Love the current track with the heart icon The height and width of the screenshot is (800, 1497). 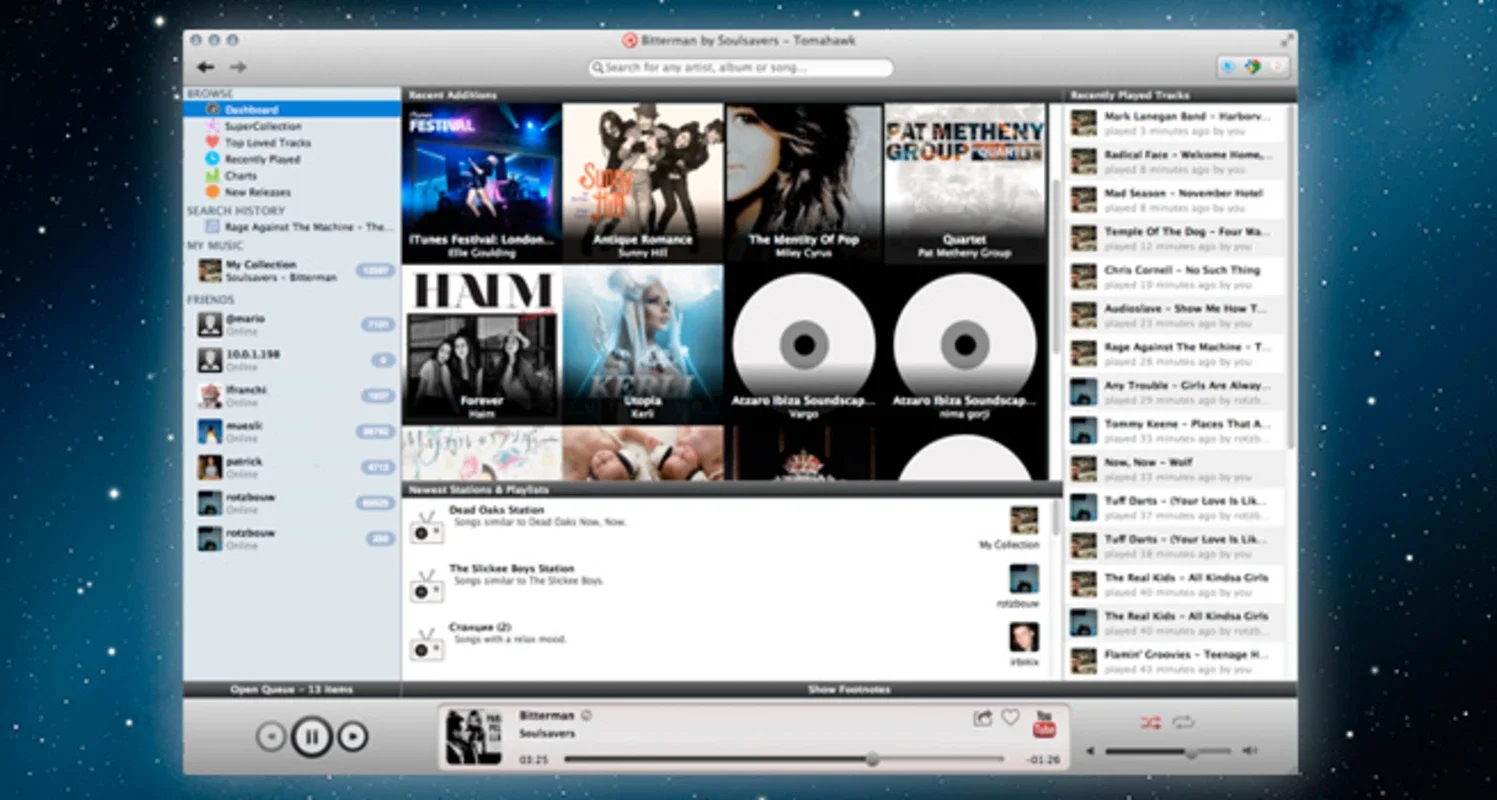(1010, 718)
